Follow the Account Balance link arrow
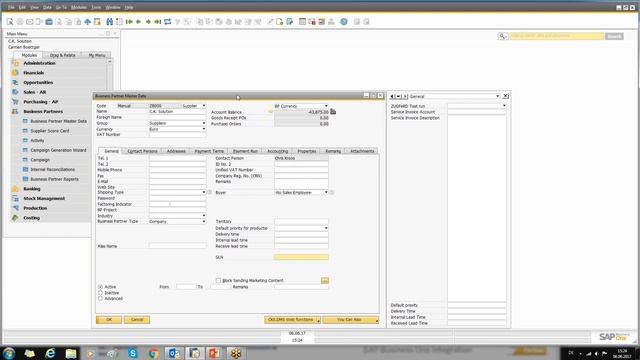The height and width of the screenshot is (360, 640). (270, 111)
